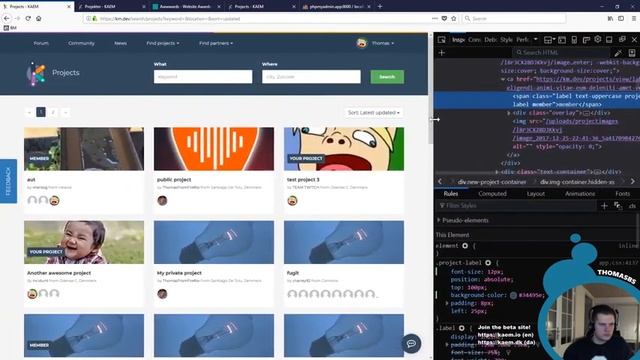Click the selector highlighter icon beside element

point(465,246)
